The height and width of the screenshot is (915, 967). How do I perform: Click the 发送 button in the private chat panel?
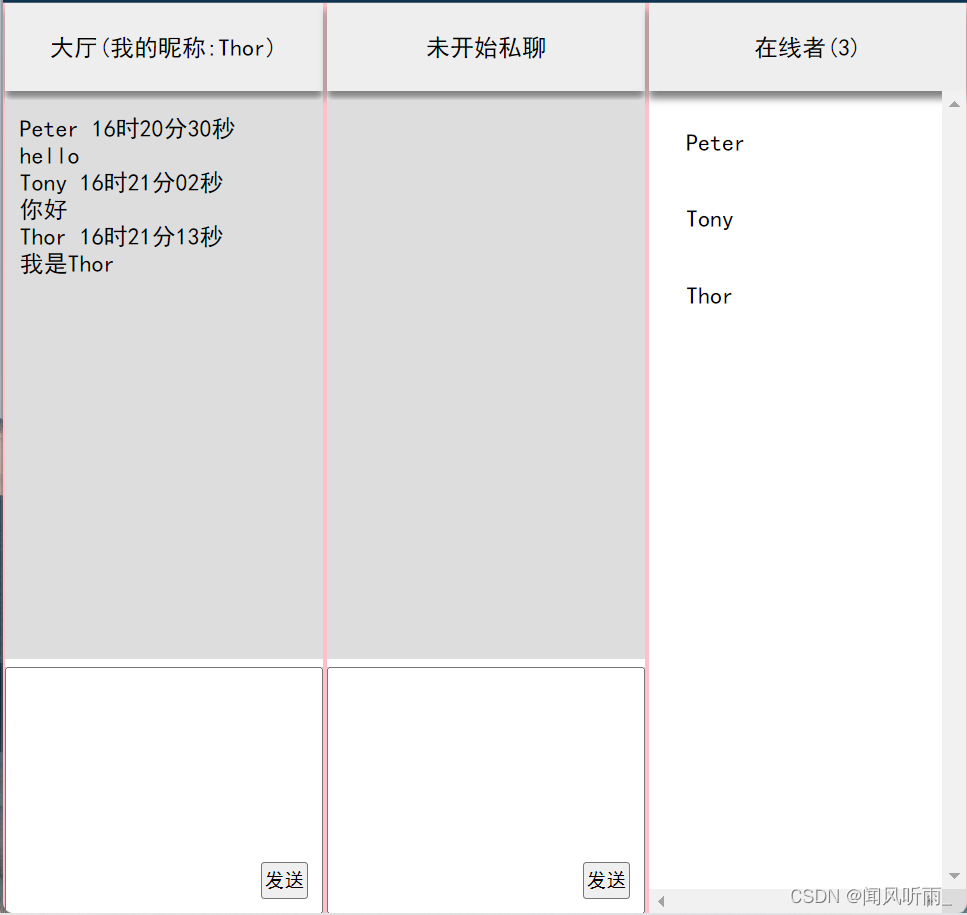click(x=606, y=880)
